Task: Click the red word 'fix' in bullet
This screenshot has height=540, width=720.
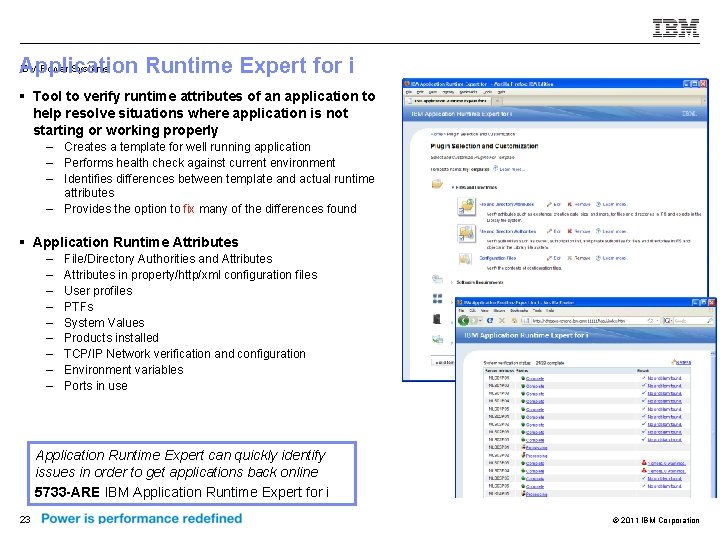Action: pyautogui.click(x=189, y=209)
